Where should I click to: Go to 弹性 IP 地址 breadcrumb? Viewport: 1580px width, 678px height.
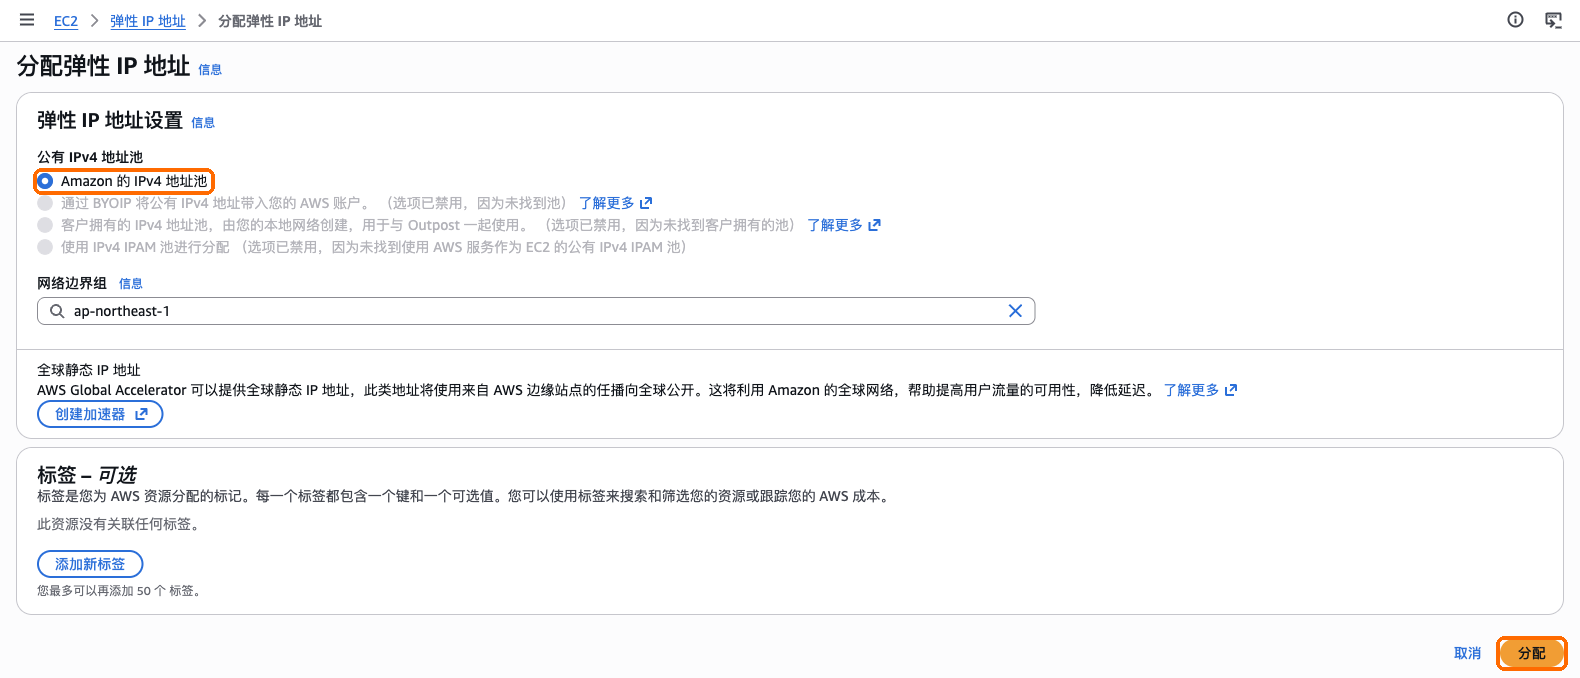click(x=148, y=21)
